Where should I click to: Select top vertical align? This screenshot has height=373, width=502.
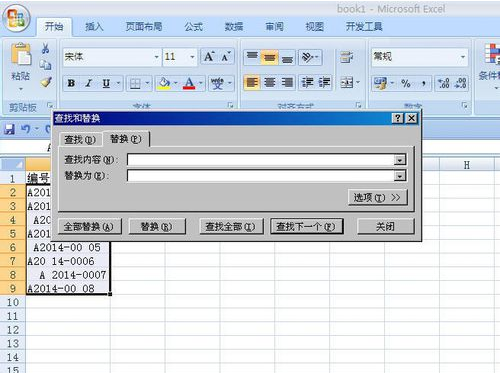pos(252,57)
